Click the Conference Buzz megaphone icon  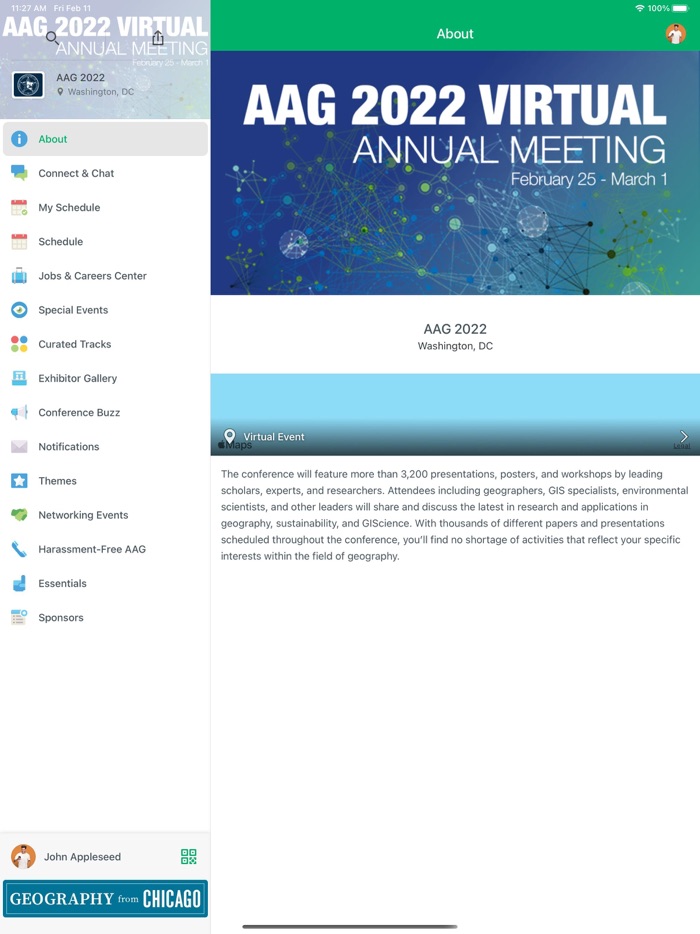(19, 412)
